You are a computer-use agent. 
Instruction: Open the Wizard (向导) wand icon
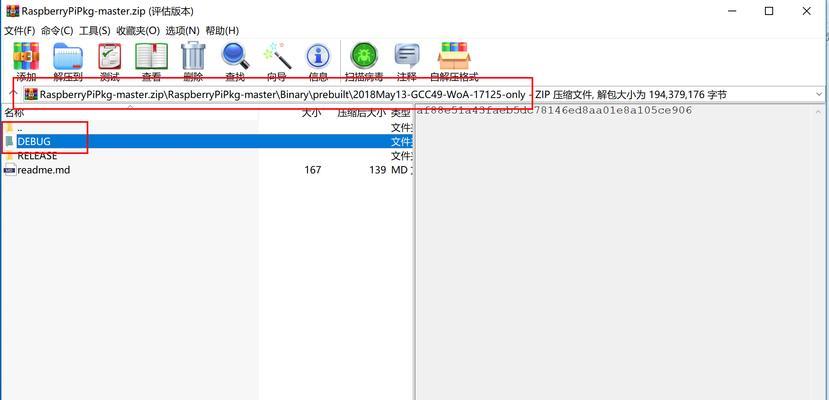coord(277,55)
